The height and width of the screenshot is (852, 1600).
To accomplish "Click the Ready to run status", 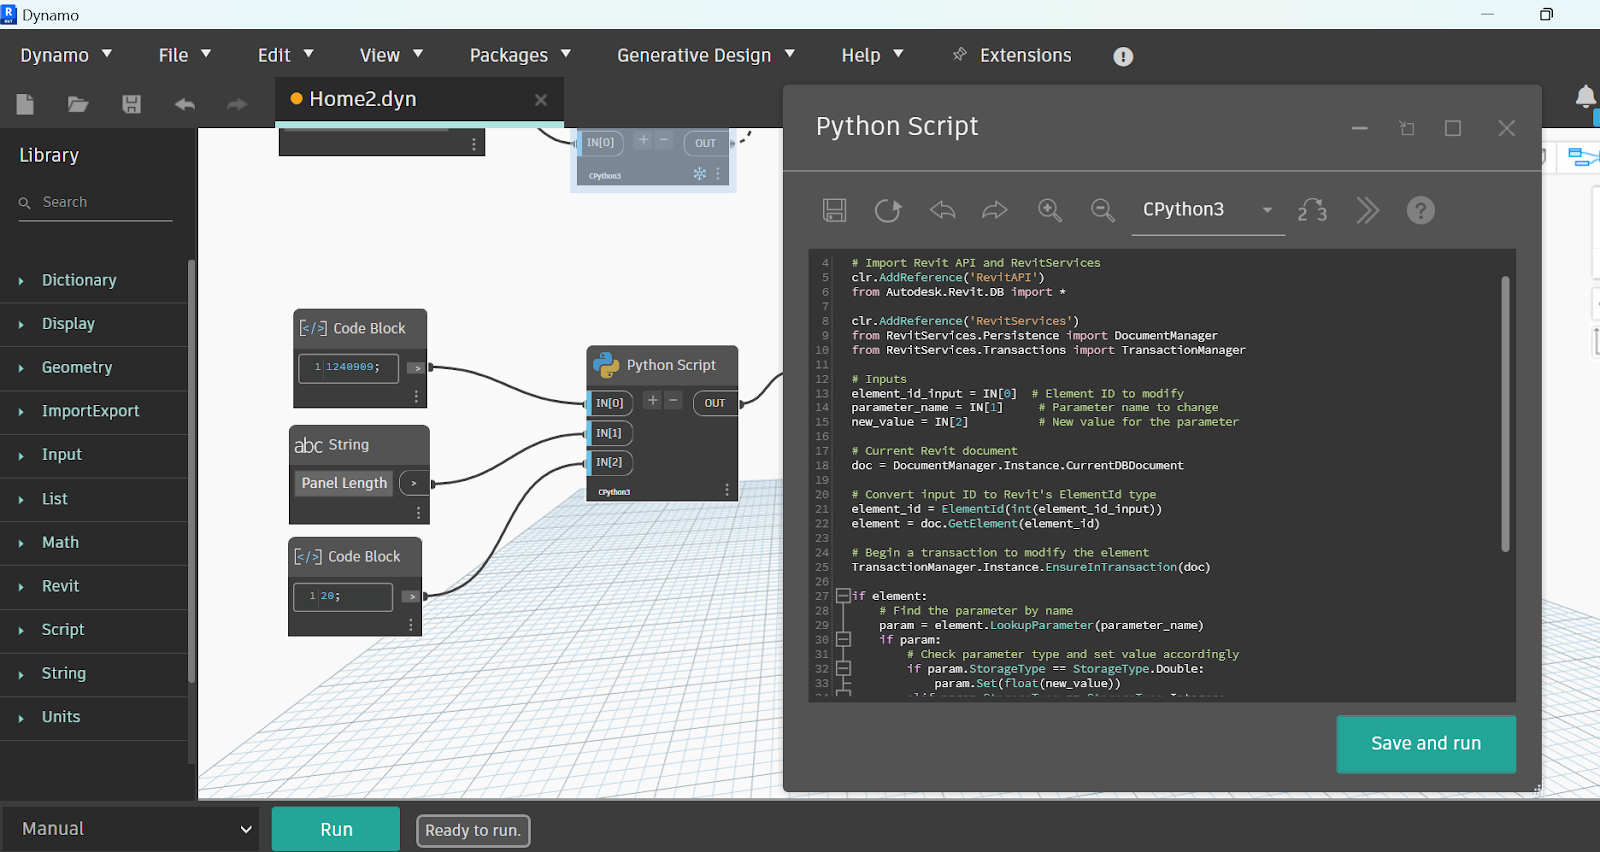I will pos(473,830).
